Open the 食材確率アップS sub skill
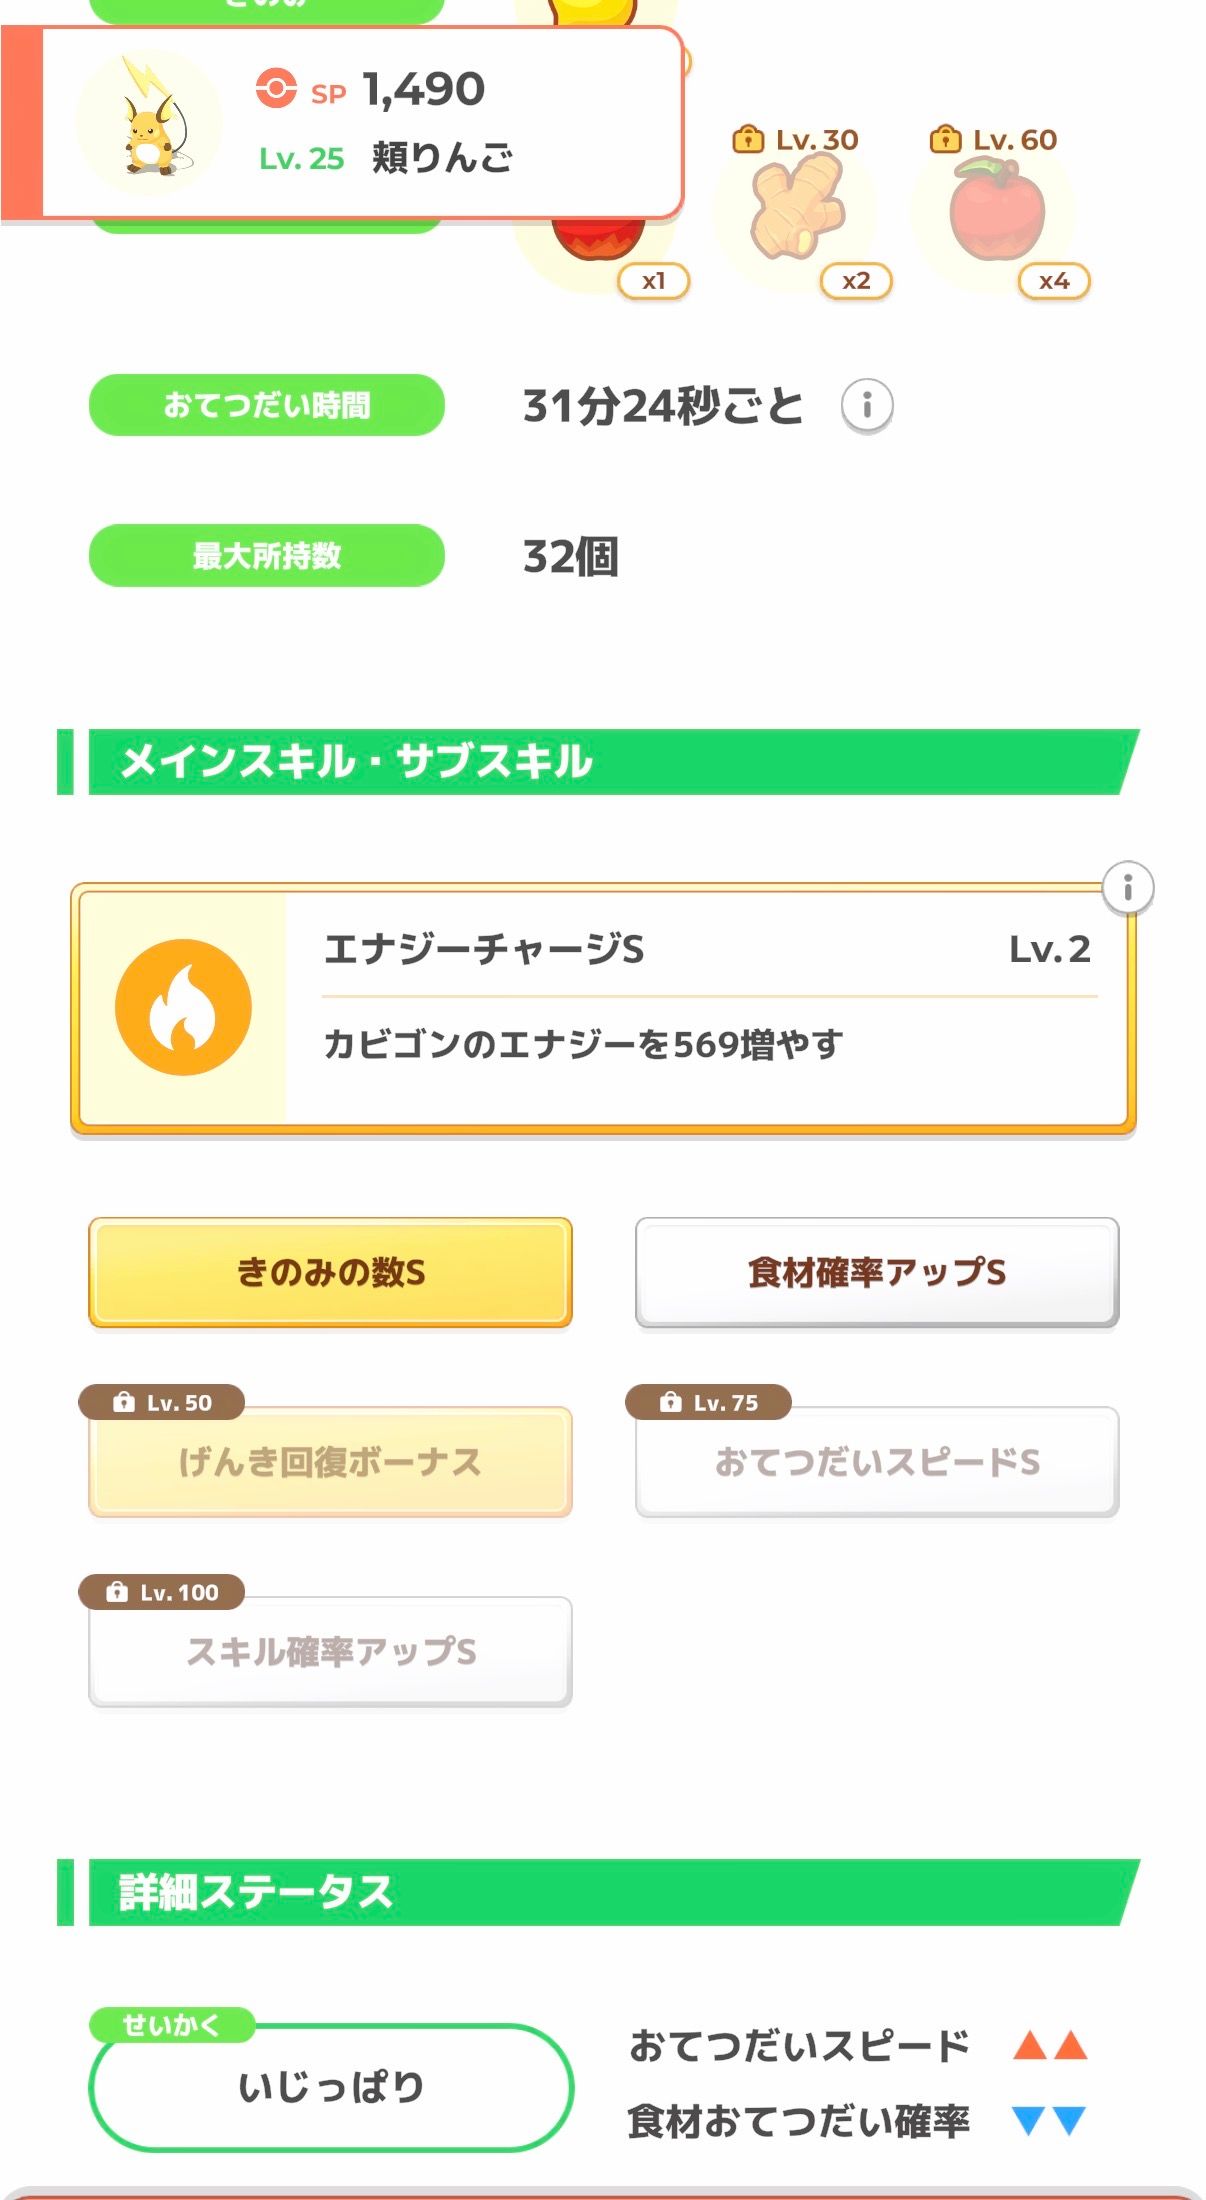 [876, 1272]
